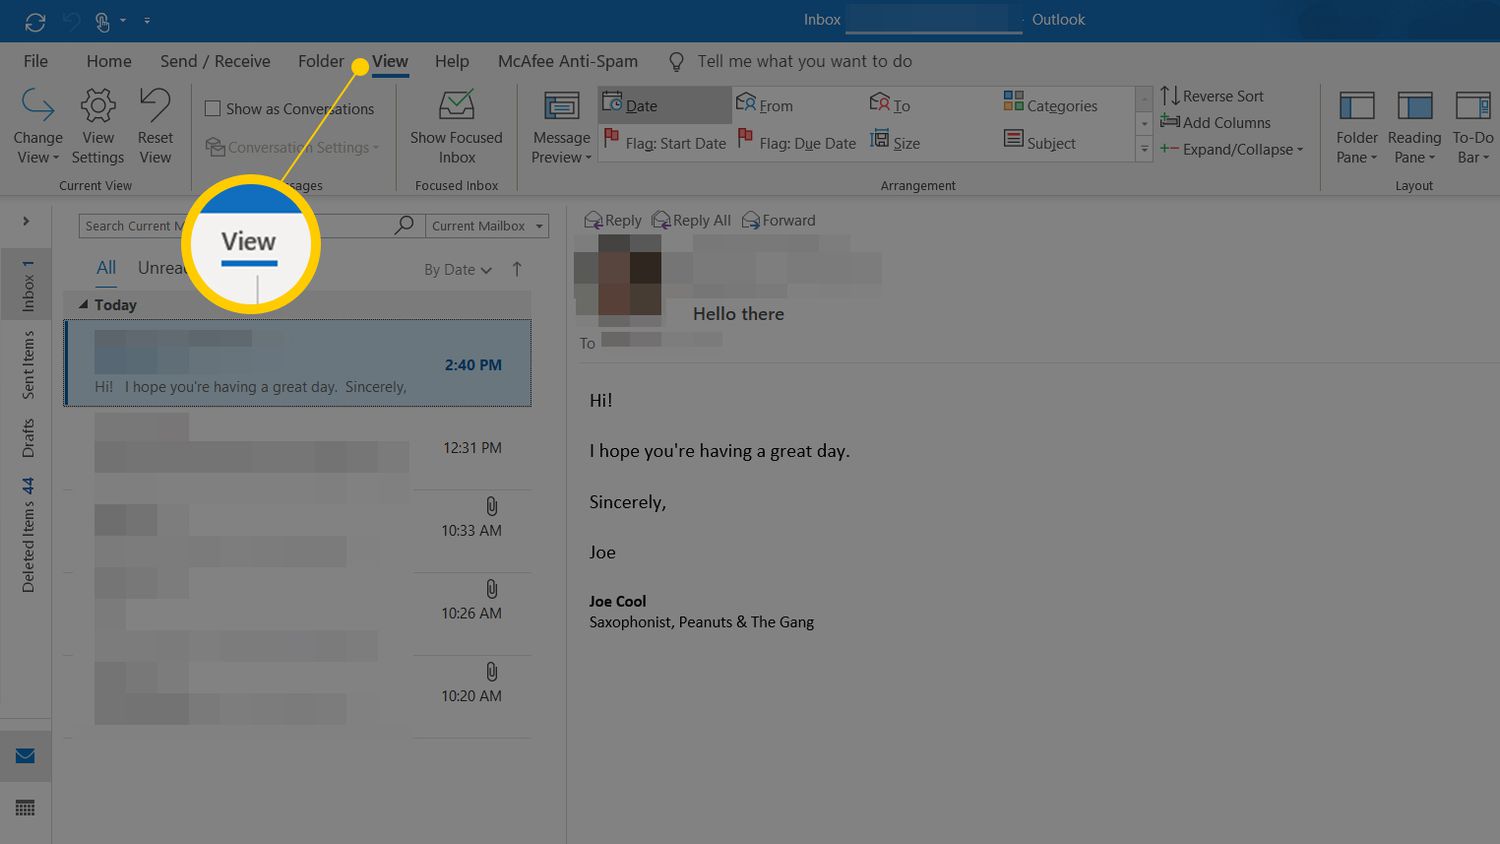
Task: Open the Current Mailbox dropdown
Action: coord(487,225)
